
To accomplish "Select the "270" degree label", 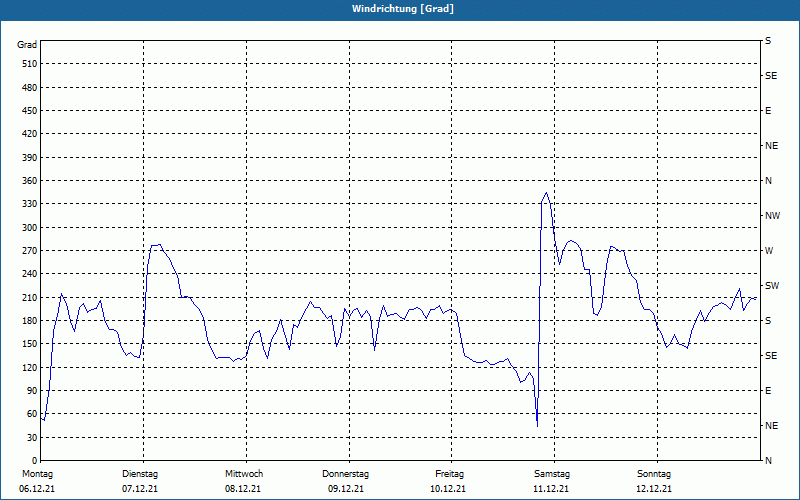I will click(x=30, y=251).
